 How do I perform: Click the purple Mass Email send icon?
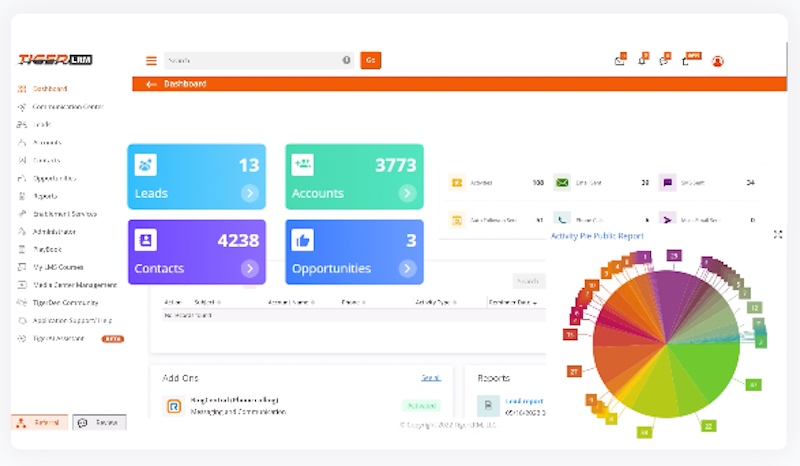[667, 219]
